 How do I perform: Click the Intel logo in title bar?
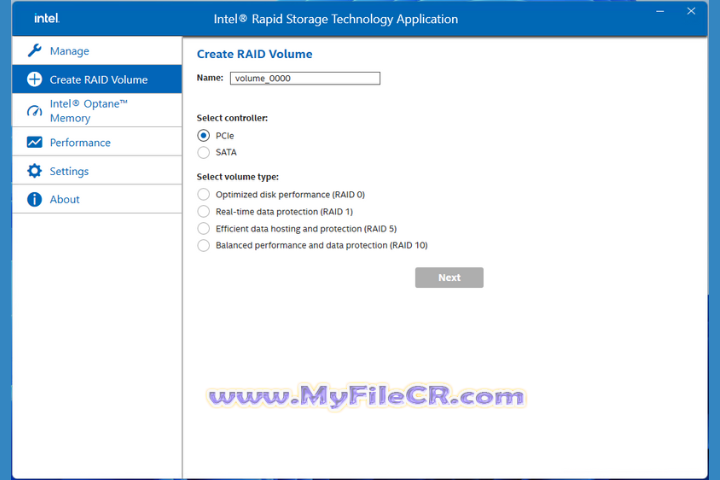(46, 18)
